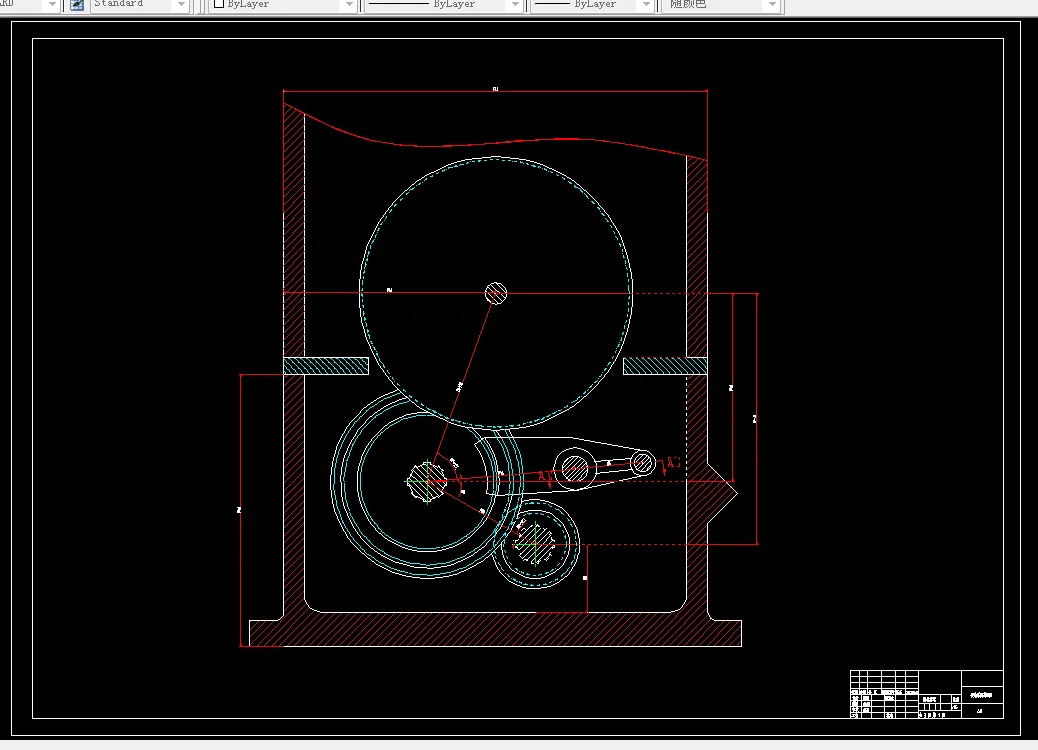
Task: Click the dimension style manager icon
Action: tap(77, 5)
